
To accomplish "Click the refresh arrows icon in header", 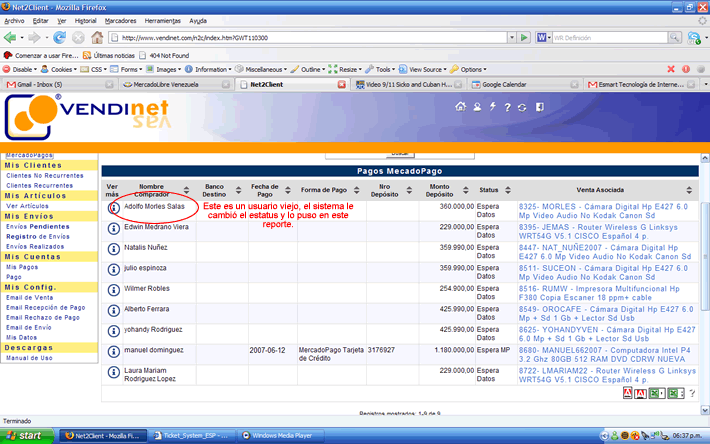I will coord(522,107).
